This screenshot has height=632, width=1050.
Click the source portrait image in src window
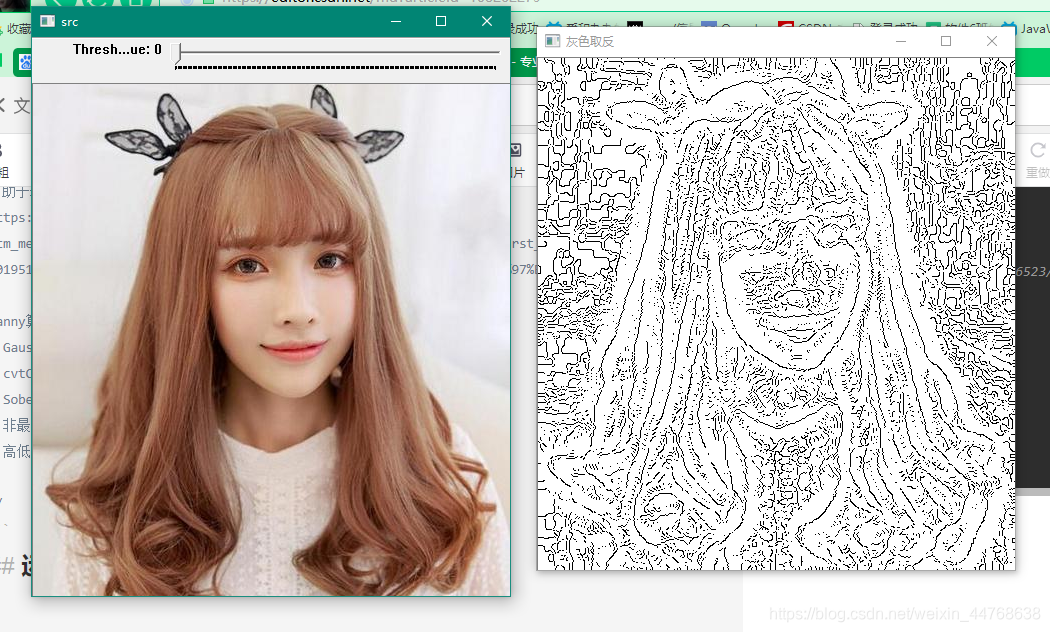tap(271, 339)
